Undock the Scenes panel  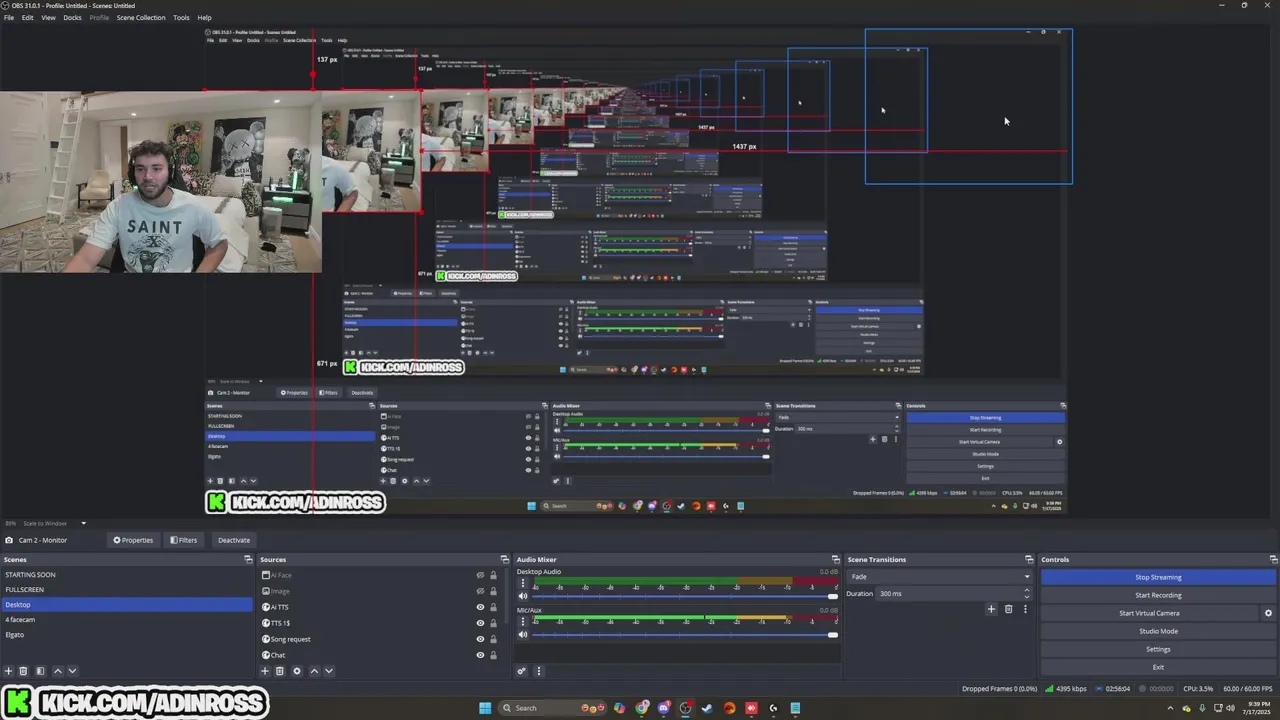248,559
